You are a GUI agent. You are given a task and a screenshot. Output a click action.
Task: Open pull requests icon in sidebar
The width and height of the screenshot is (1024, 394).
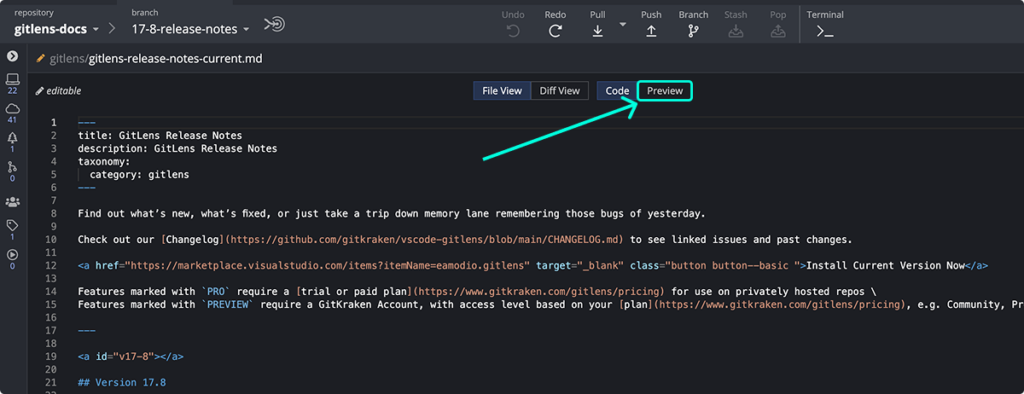click(12, 171)
